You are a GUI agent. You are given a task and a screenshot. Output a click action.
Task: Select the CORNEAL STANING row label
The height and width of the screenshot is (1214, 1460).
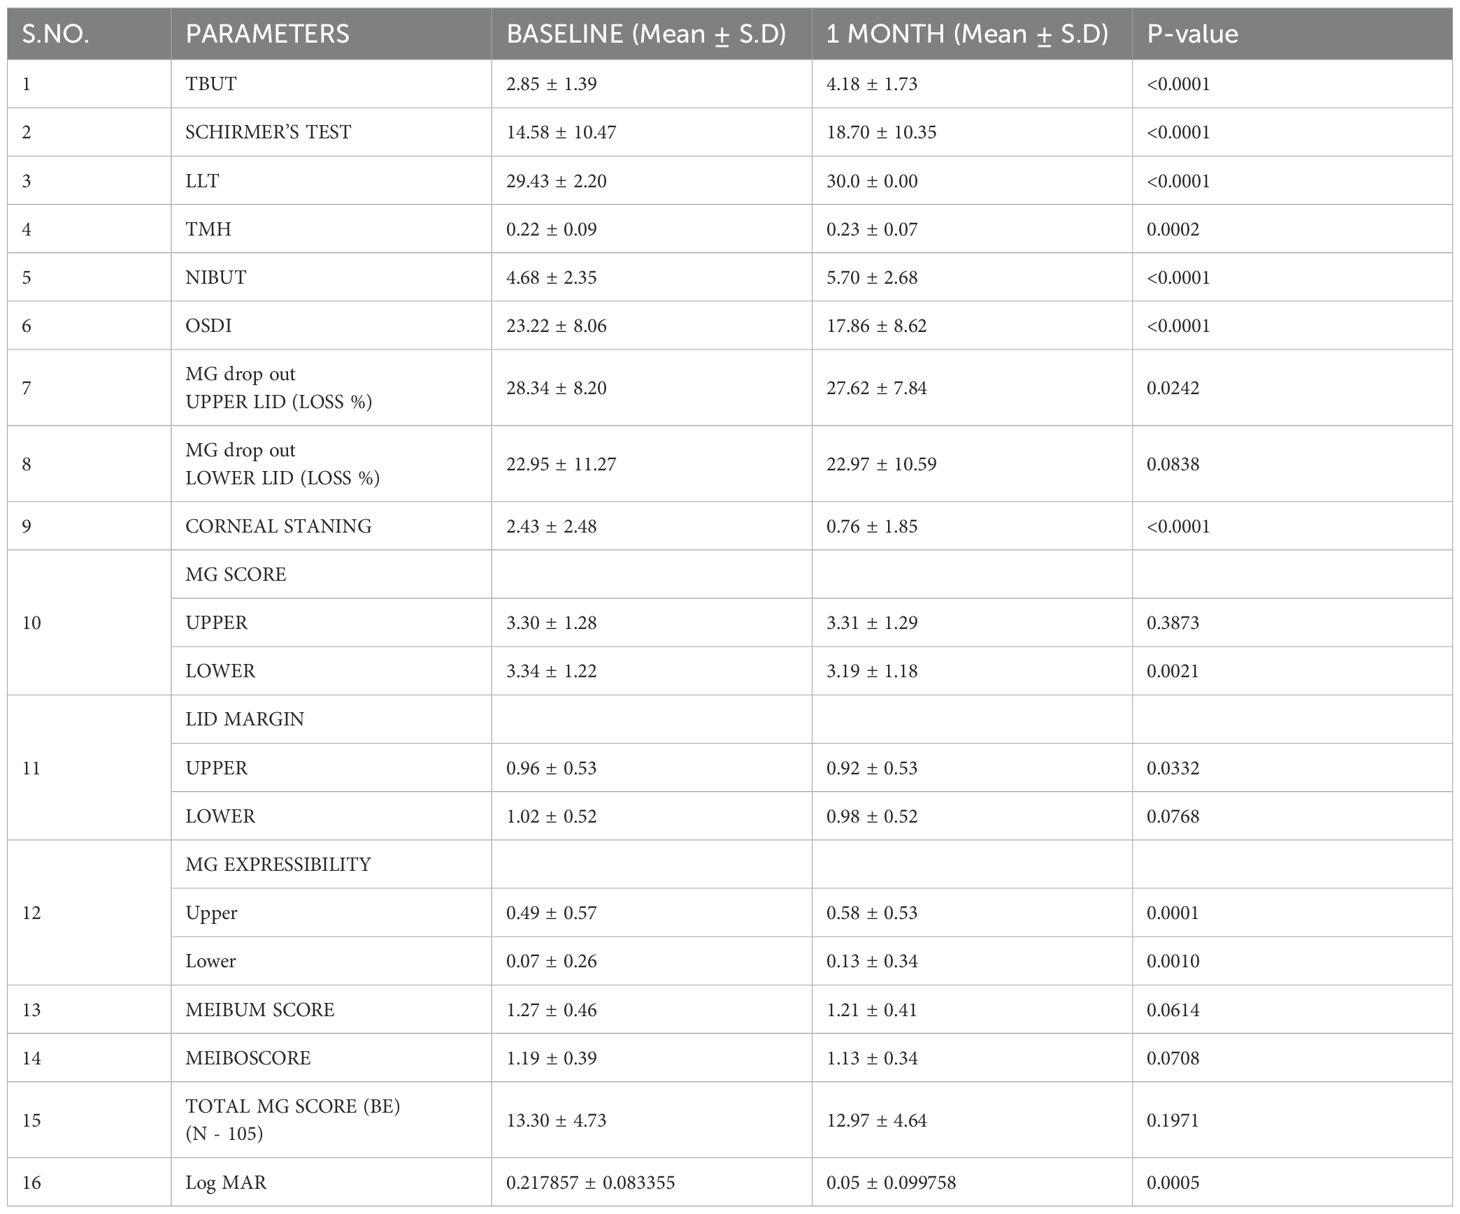(278, 526)
